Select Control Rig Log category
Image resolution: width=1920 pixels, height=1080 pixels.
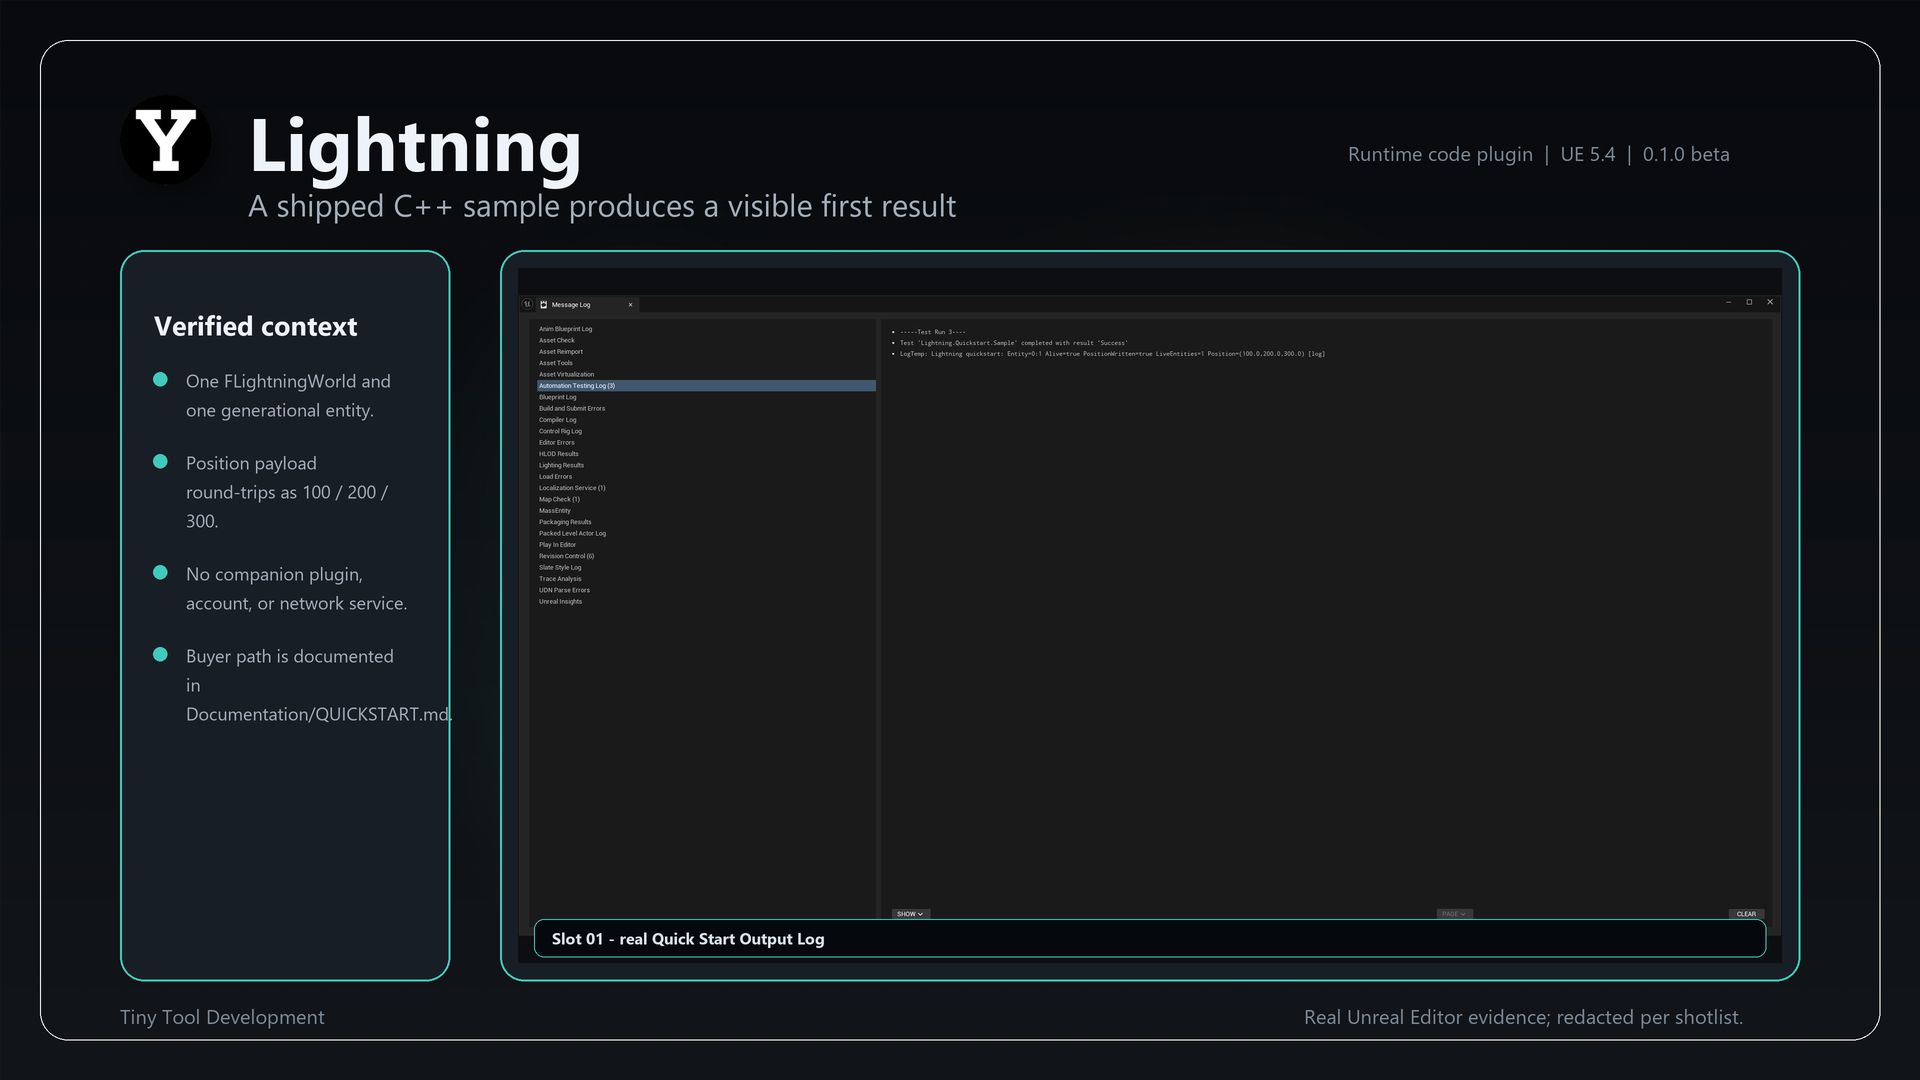point(706,431)
